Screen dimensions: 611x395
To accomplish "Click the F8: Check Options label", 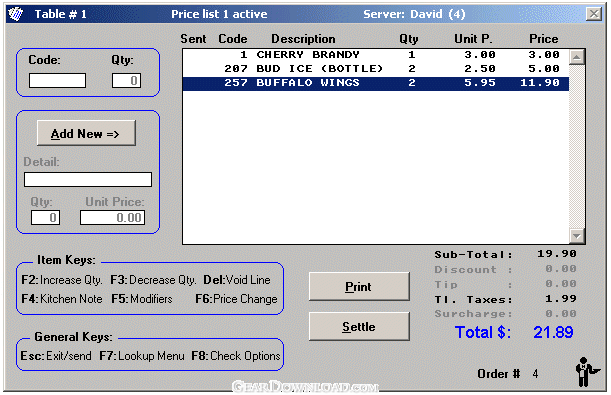I will tap(236, 356).
